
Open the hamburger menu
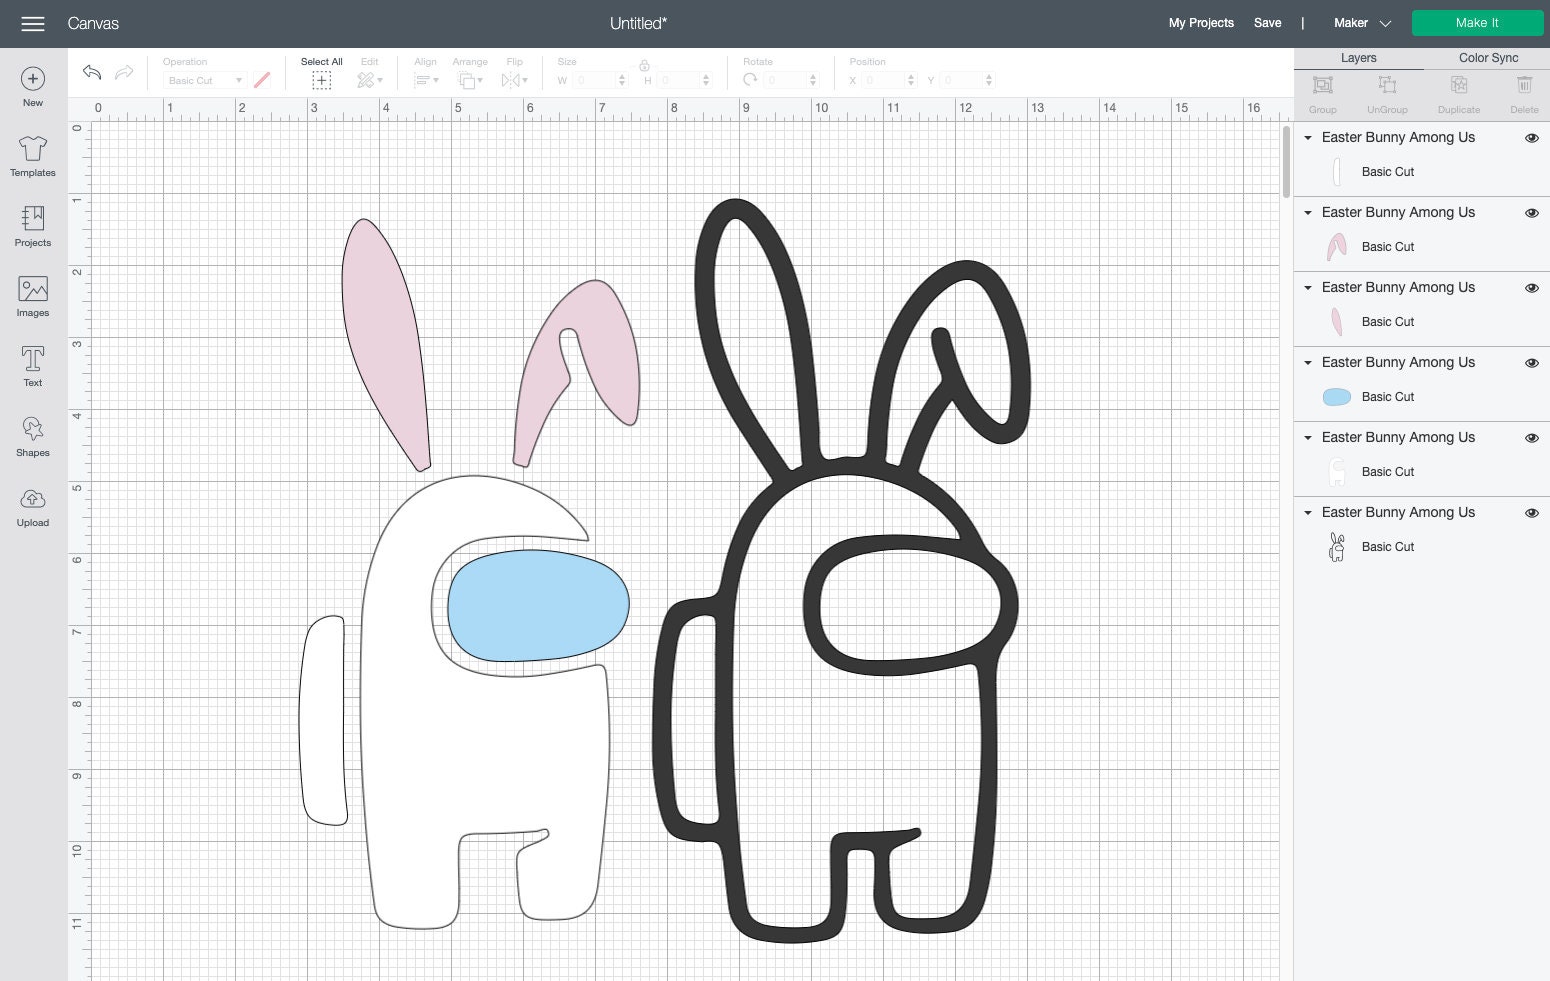tap(33, 23)
